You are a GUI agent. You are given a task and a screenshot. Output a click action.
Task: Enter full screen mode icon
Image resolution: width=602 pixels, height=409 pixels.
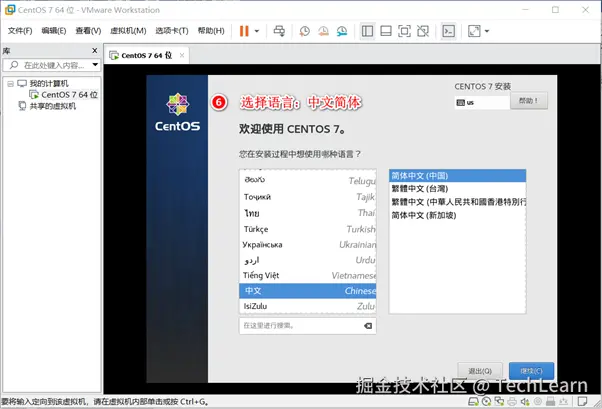click(404, 31)
